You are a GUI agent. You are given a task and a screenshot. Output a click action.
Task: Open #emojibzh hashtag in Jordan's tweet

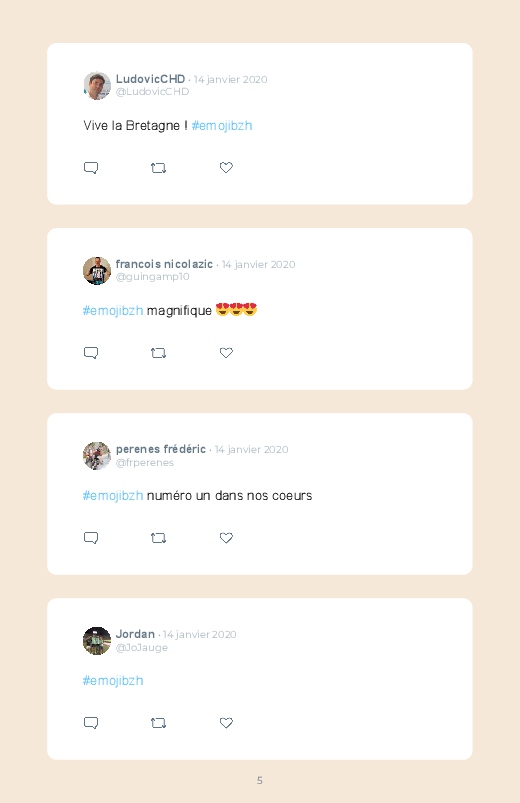click(113, 681)
